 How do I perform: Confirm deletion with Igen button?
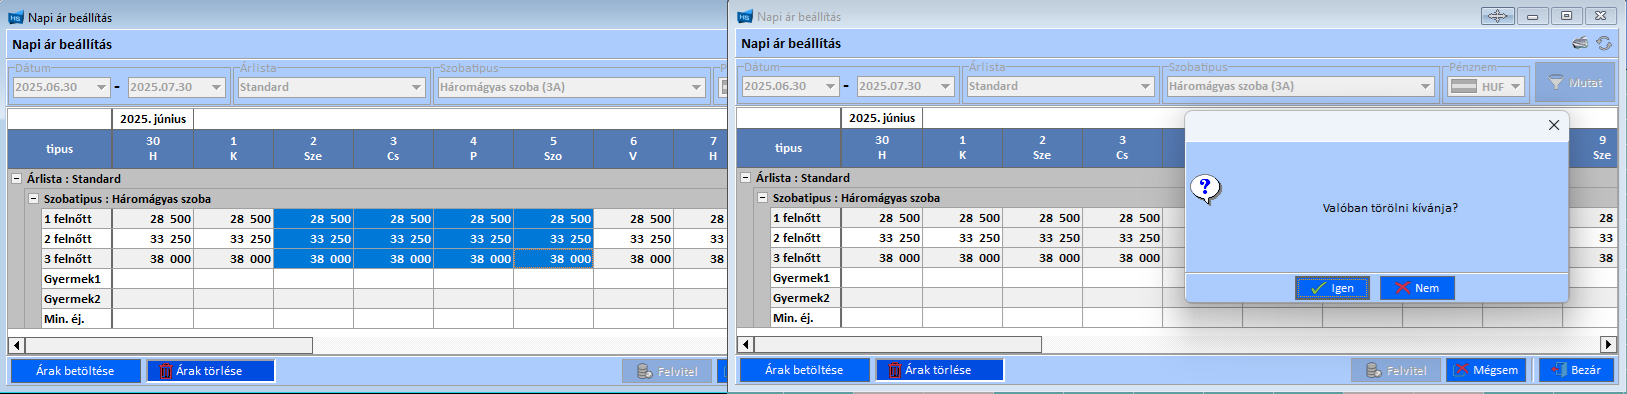pos(1332,288)
